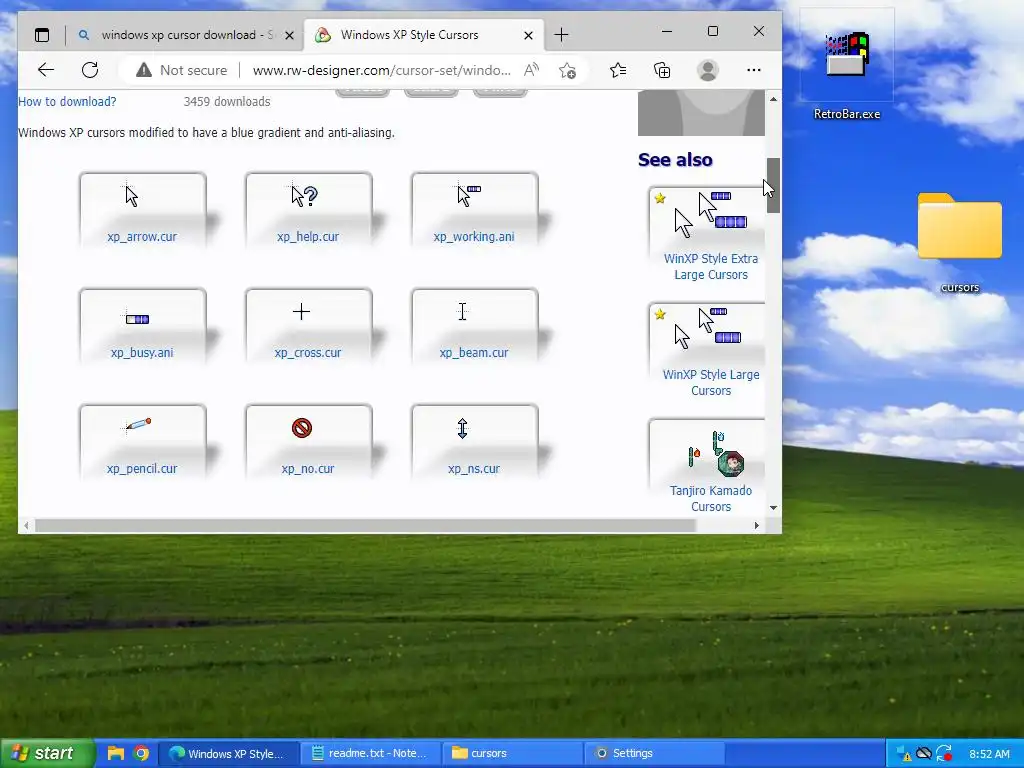Open Tanjiro Kamado Cursors link

click(x=711, y=498)
